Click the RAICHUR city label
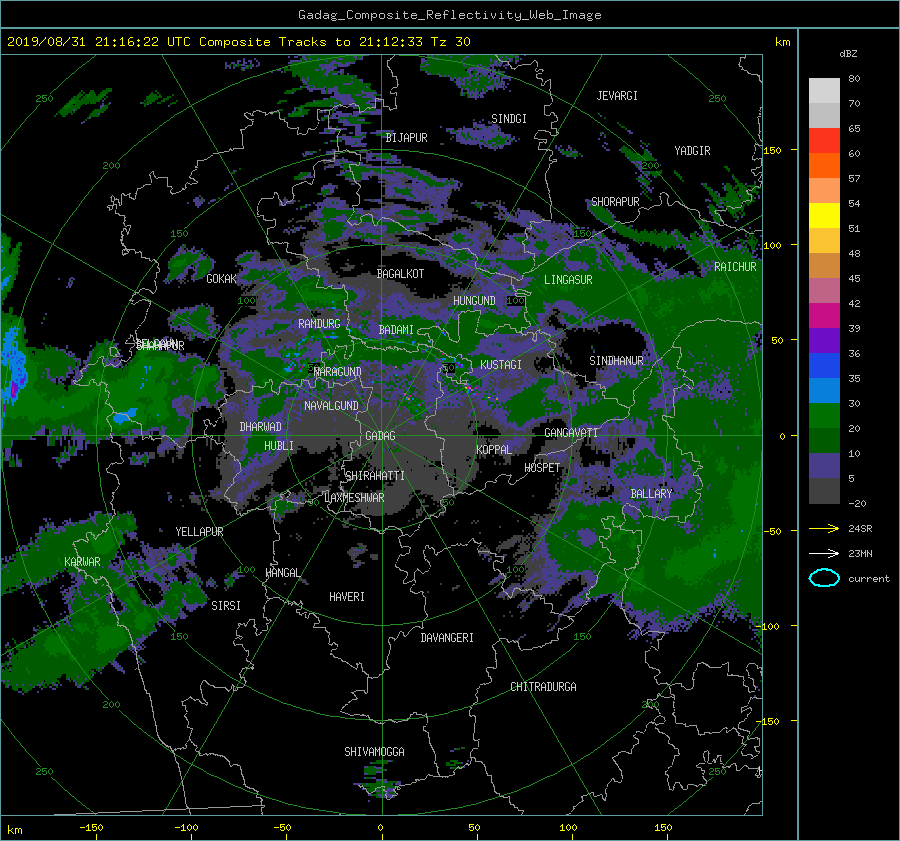The image size is (900, 841). click(735, 267)
